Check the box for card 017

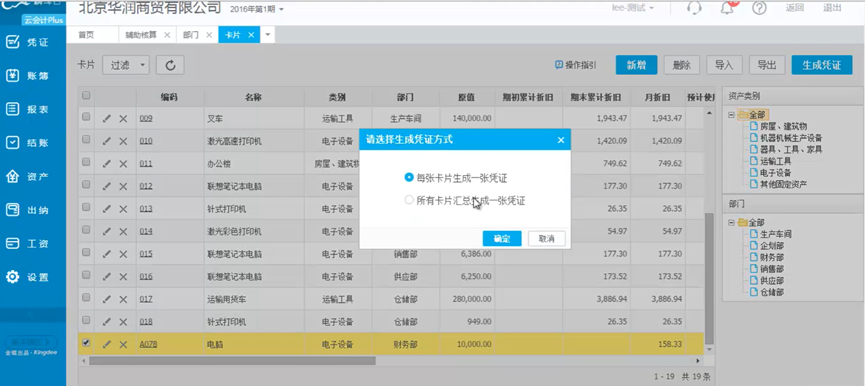coord(86,297)
